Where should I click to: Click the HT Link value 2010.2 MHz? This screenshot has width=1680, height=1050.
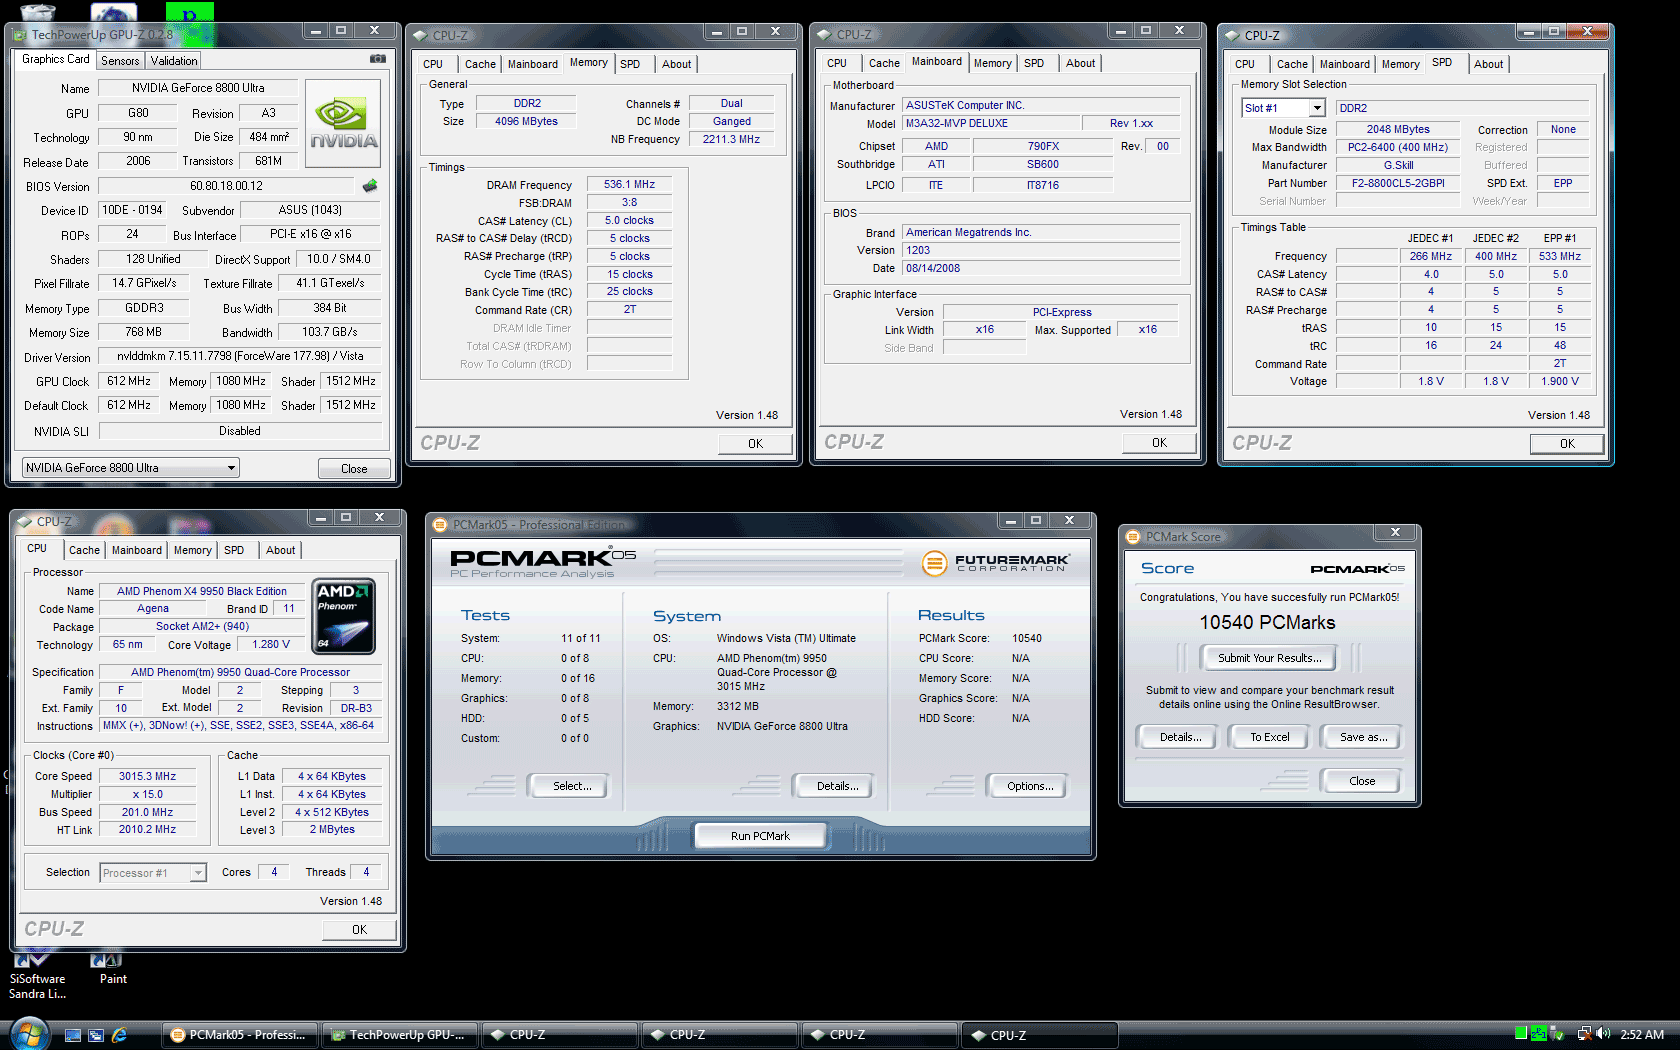[147, 830]
